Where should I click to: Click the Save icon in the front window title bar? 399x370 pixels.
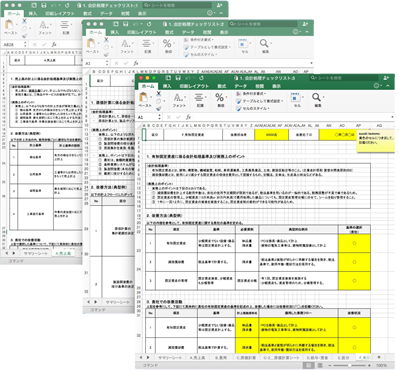[x=178, y=78]
